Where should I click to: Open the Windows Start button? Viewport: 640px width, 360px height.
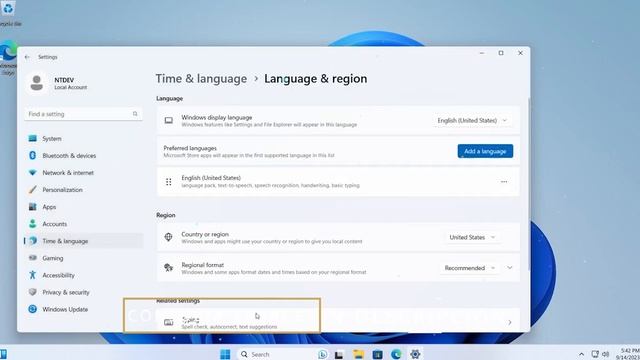pyautogui.click(x=225, y=354)
